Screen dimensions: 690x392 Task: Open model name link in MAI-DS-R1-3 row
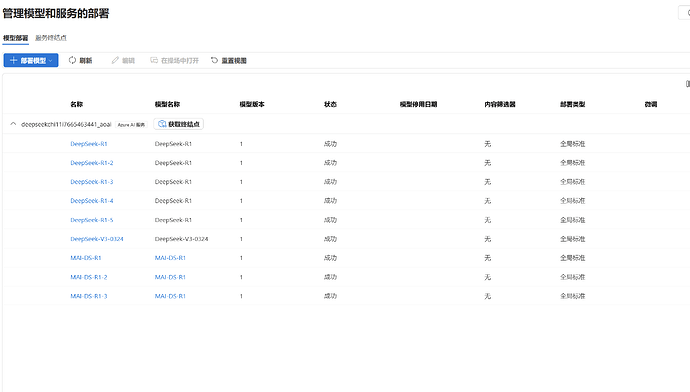point(170,296)
